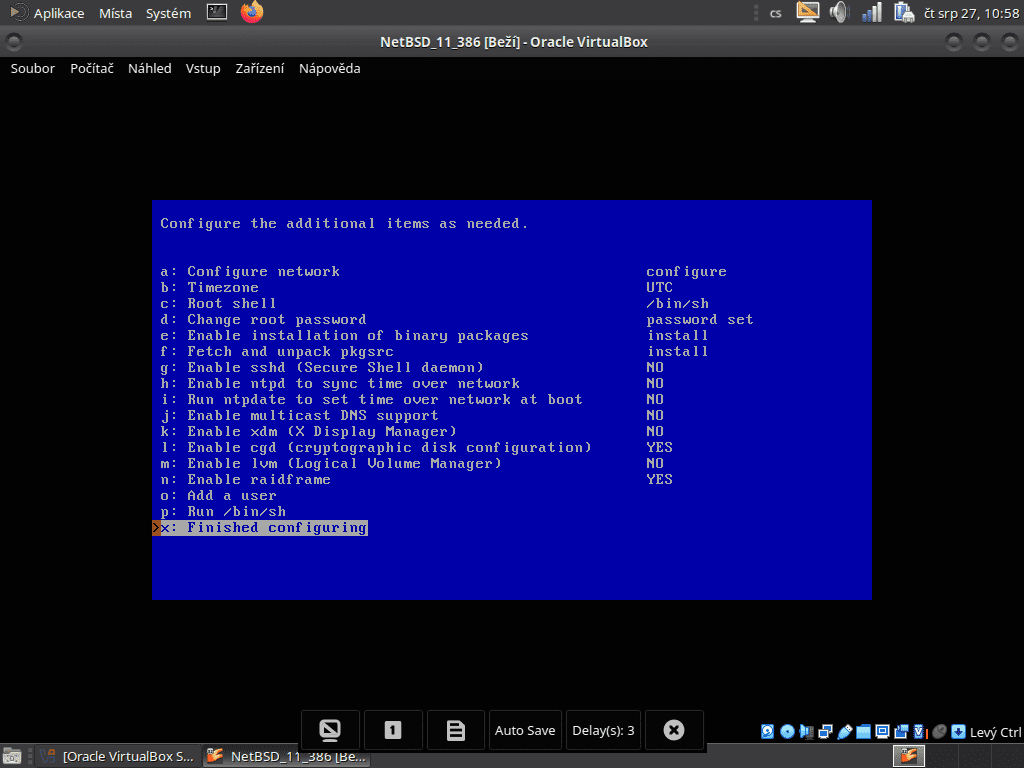Open the Vstup menu

point(203,69)
